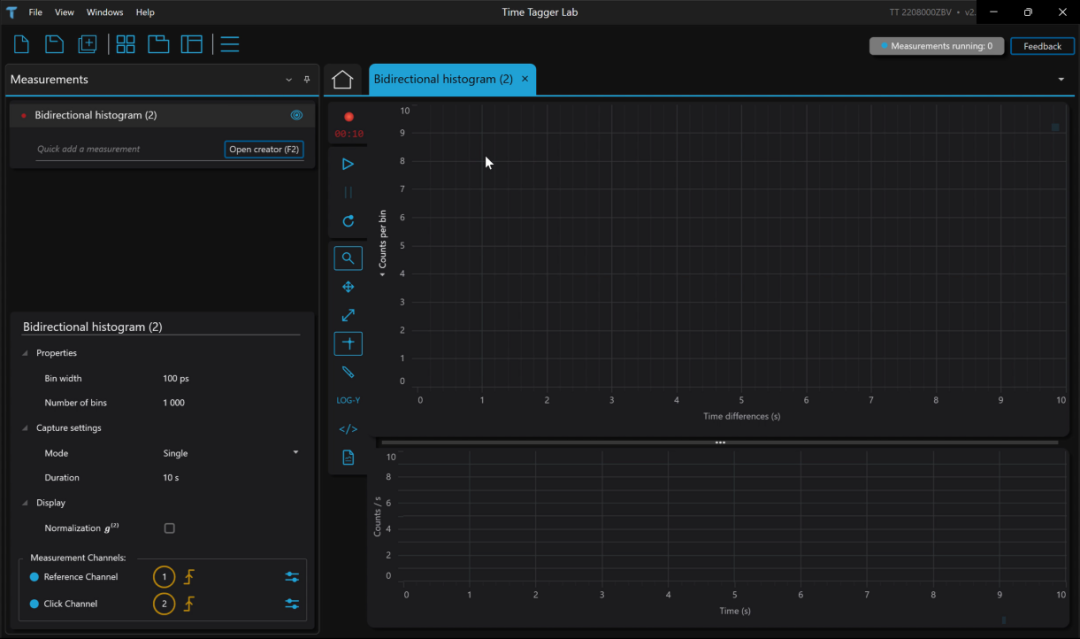Collapse the Capture settings section

click(x=26, y=428)
